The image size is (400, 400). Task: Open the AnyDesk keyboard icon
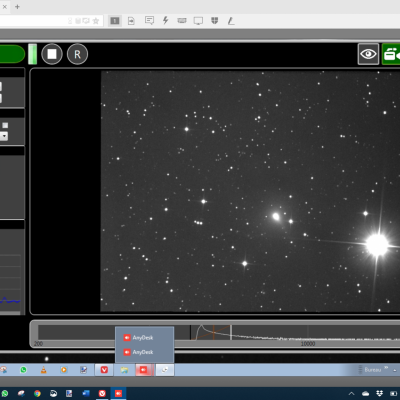[x=182, y=21]
